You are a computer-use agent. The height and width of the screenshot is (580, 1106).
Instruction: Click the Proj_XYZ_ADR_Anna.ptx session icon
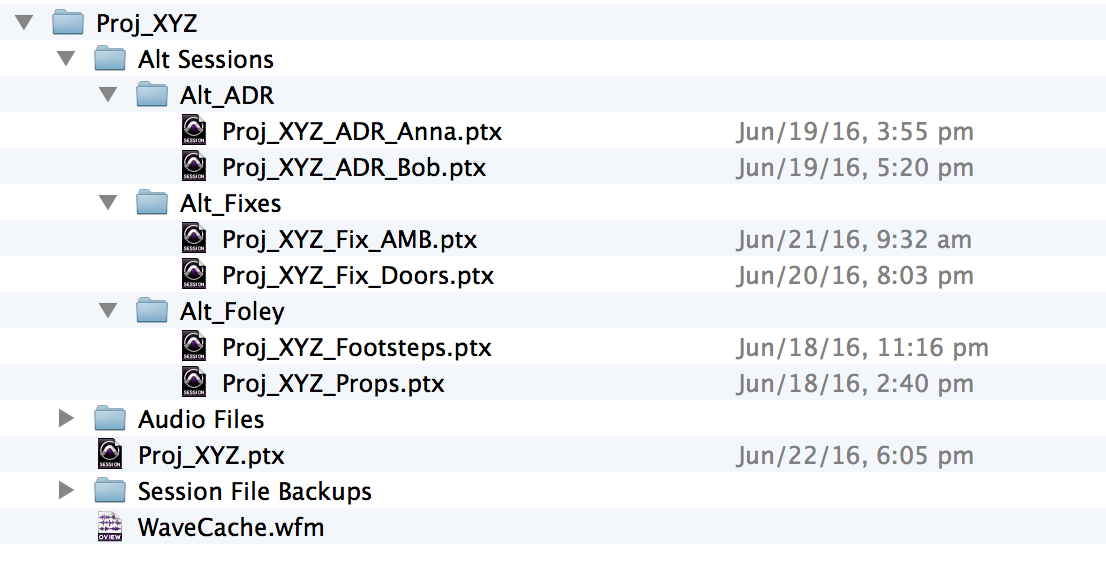click(195, 131)
